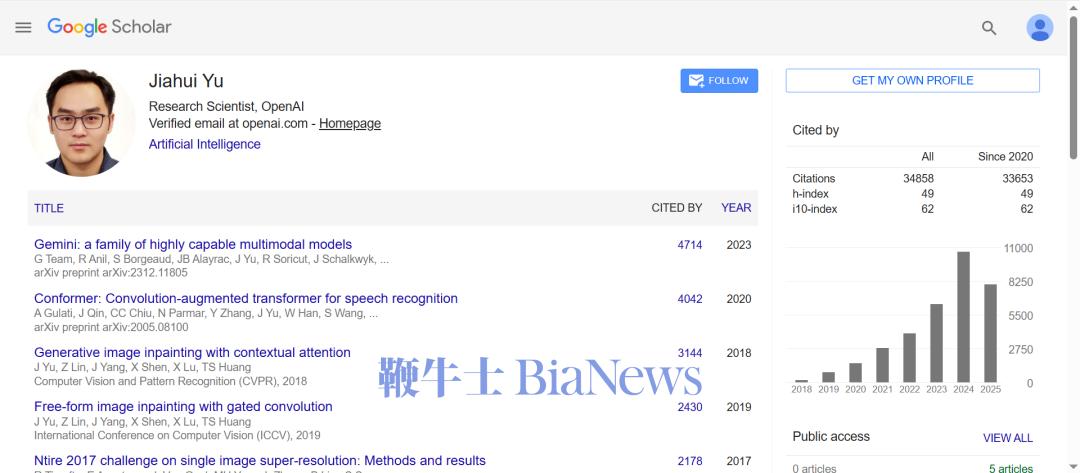Viewport: 1080px width, 473px height.
Task: Open the Conformer speech recognition paper
Action: coord(246,299)
